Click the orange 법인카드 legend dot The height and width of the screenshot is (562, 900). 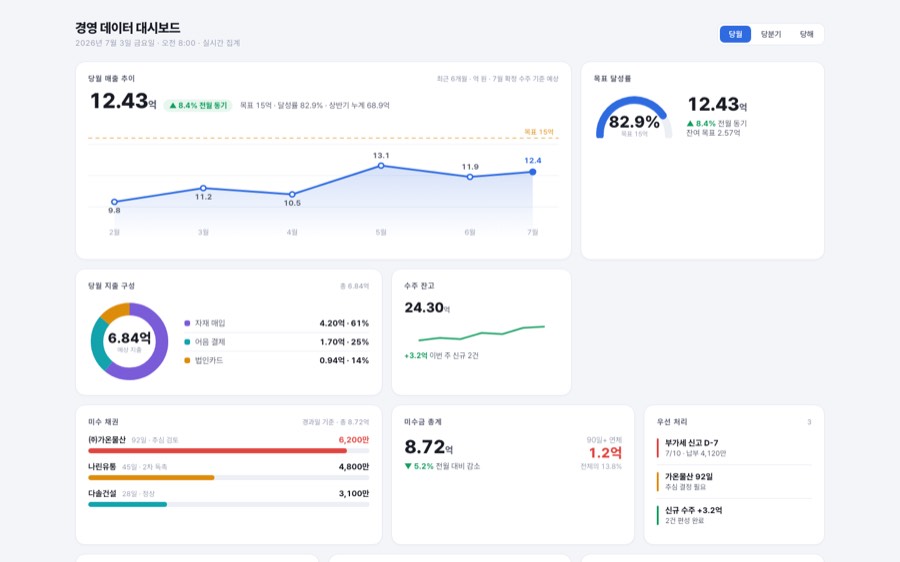tap(187, 361)
